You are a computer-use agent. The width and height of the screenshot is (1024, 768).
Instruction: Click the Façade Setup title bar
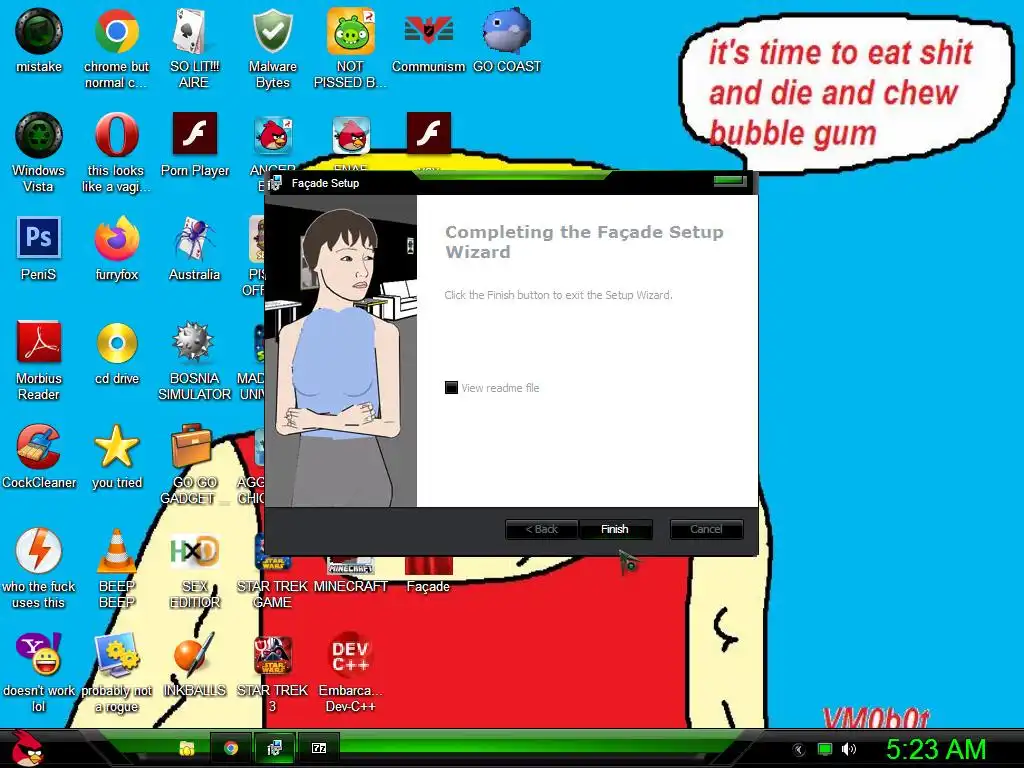509,184
